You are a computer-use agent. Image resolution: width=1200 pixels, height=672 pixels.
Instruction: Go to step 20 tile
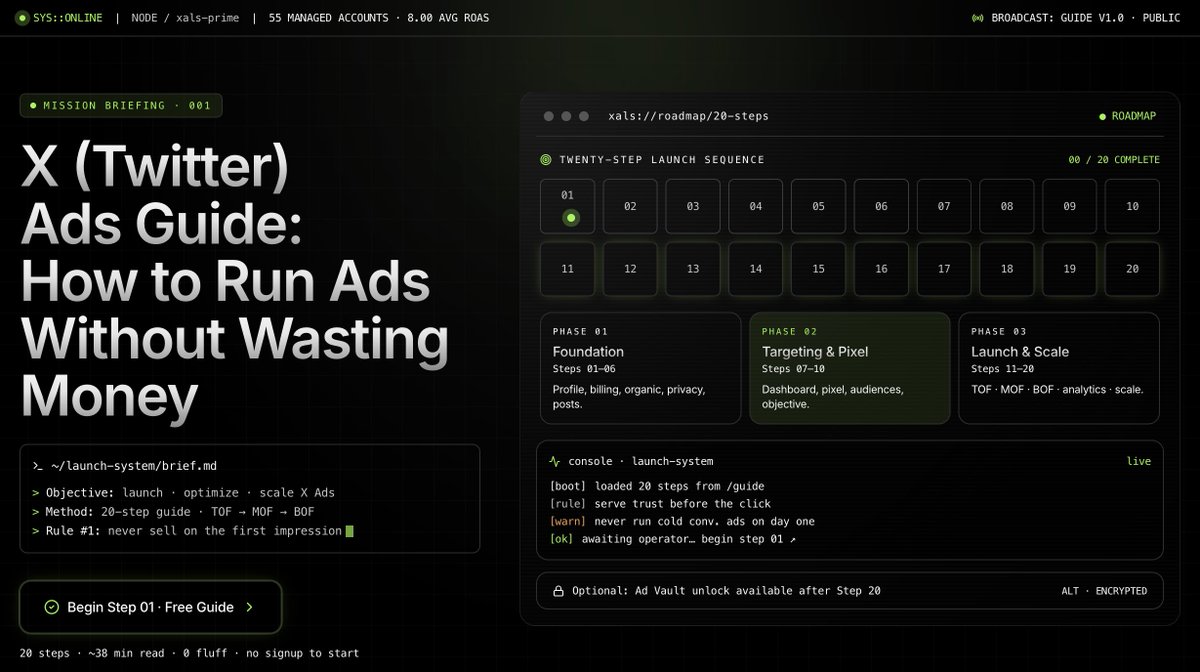click(x=1132, y=269)
